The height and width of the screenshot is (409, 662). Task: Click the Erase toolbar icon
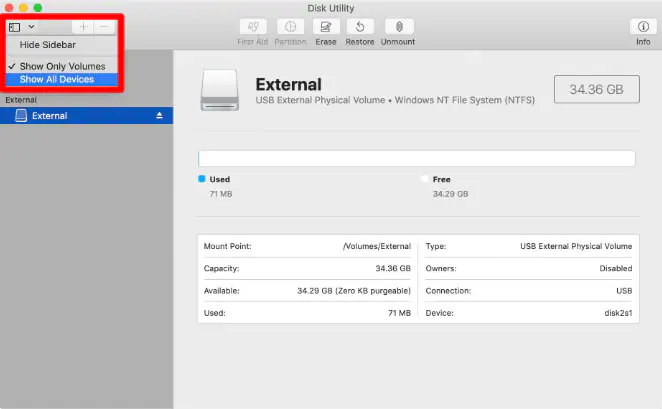pyautogui.click(x=326, y=27)
